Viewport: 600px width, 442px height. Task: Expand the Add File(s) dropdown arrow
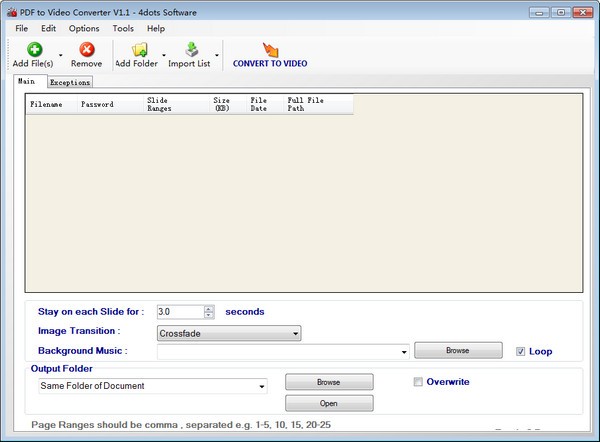61,55
